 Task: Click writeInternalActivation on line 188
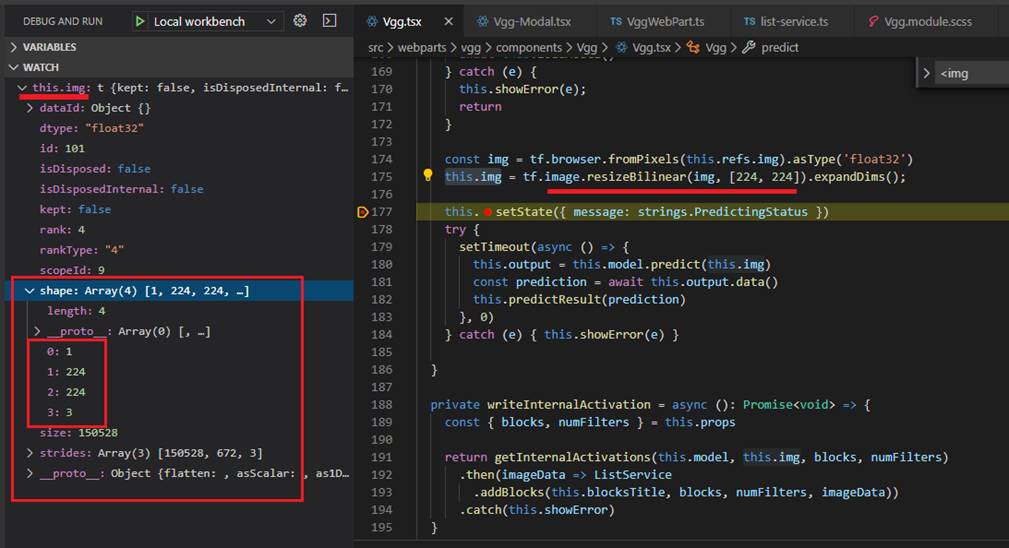569,405
